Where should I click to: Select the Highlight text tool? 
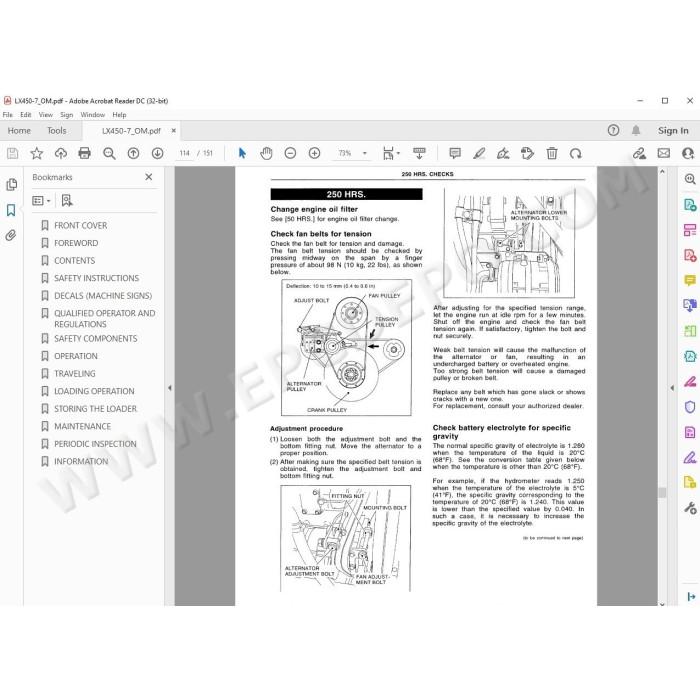pos(479,154)
